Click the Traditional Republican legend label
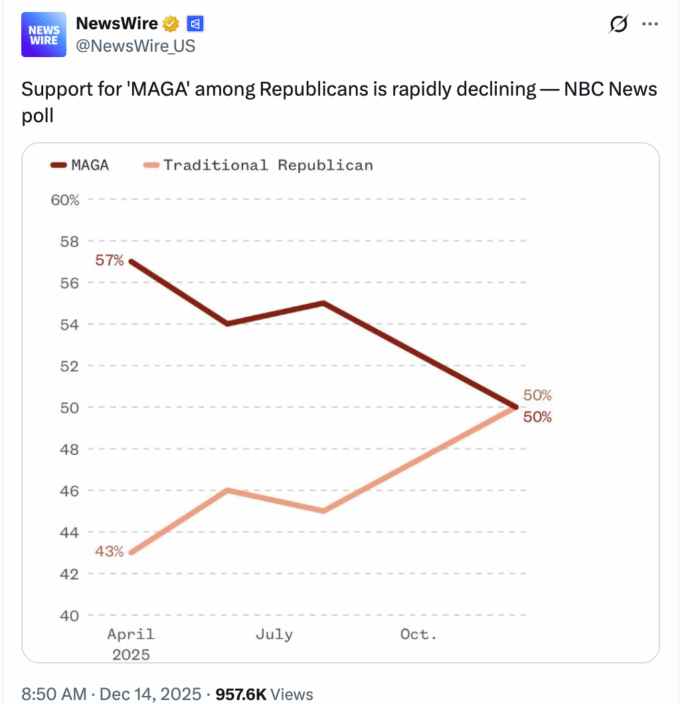The image size is (680, 704). pos(267,165)
